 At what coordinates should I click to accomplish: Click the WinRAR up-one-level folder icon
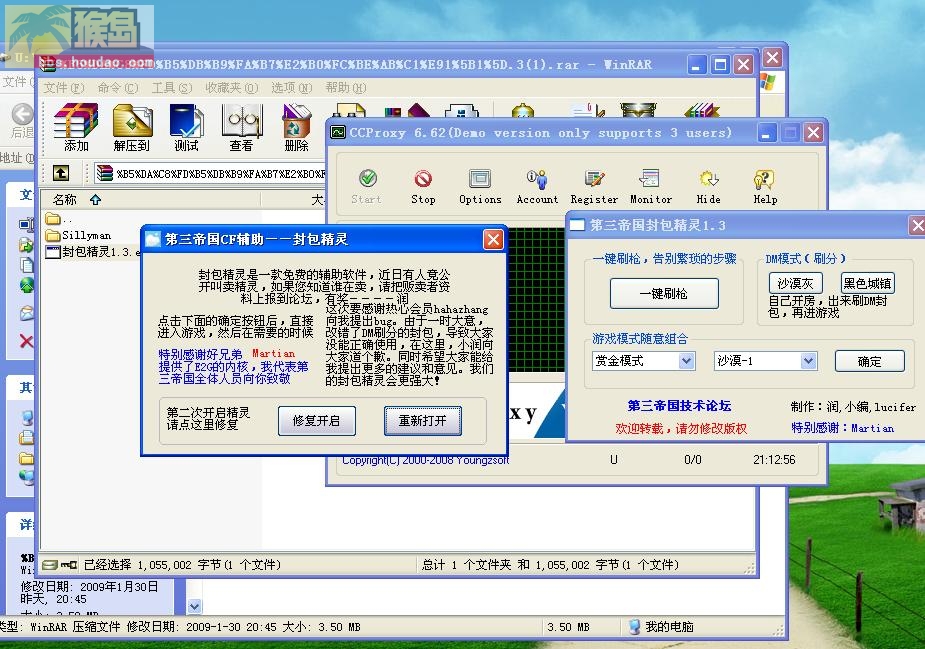coord(61,173)
